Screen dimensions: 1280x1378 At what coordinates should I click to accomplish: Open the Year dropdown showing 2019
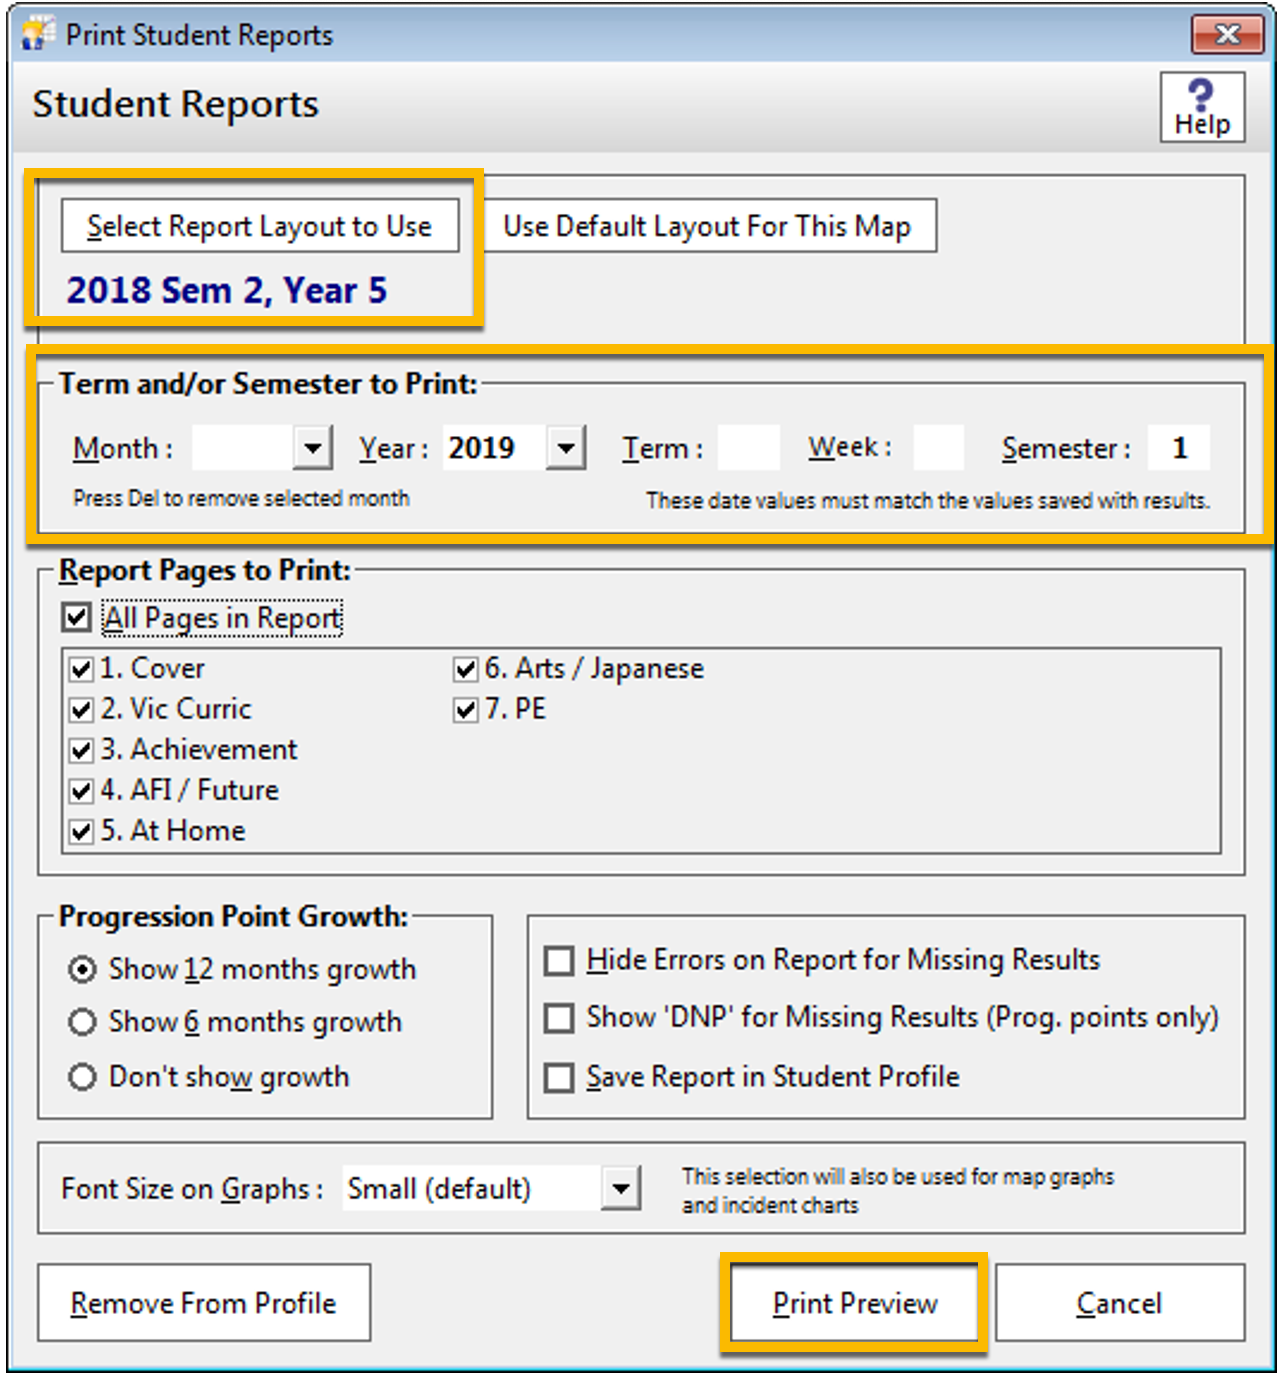(x=567, y=448)
